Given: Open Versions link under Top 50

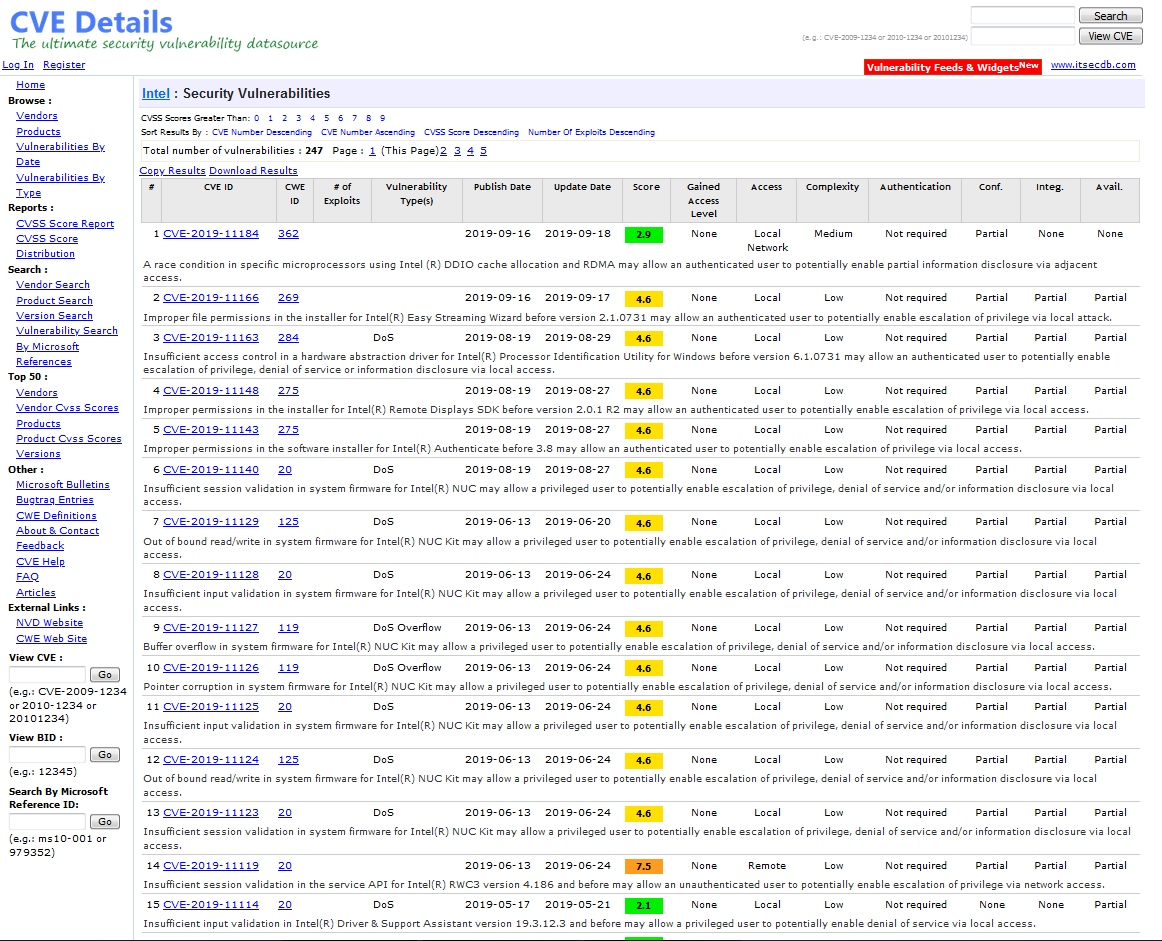Looking at the screenshot, I should click(39, 453).
